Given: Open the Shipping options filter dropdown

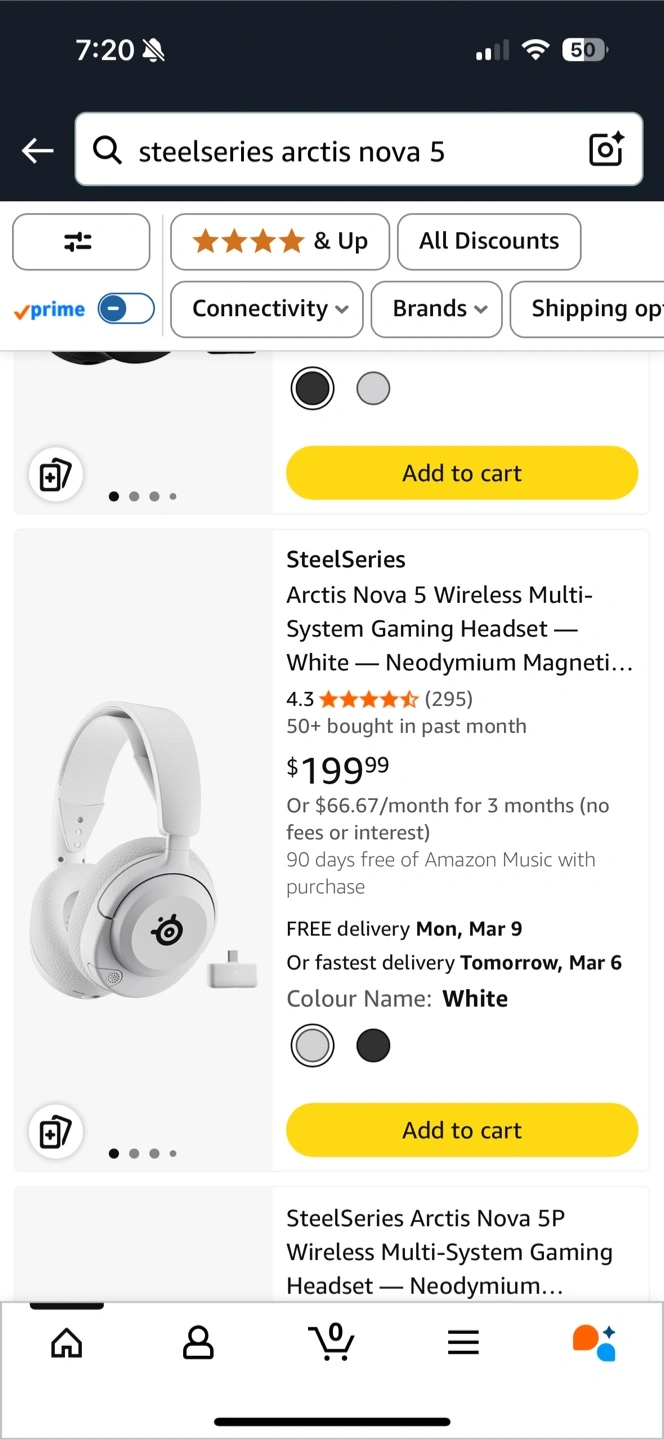Looking at the screenshot, I should coord(590,309).
